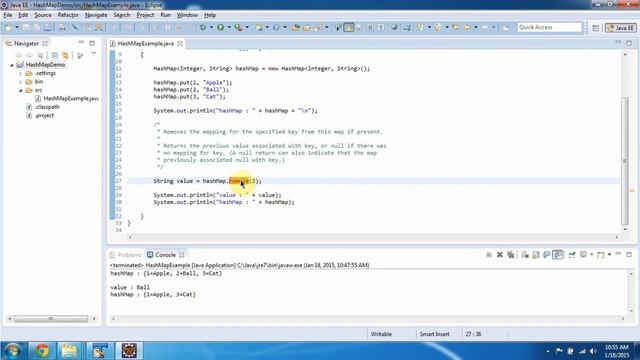
Task: Click Remove All Terminated Launches icon
Action: [510, 255]
